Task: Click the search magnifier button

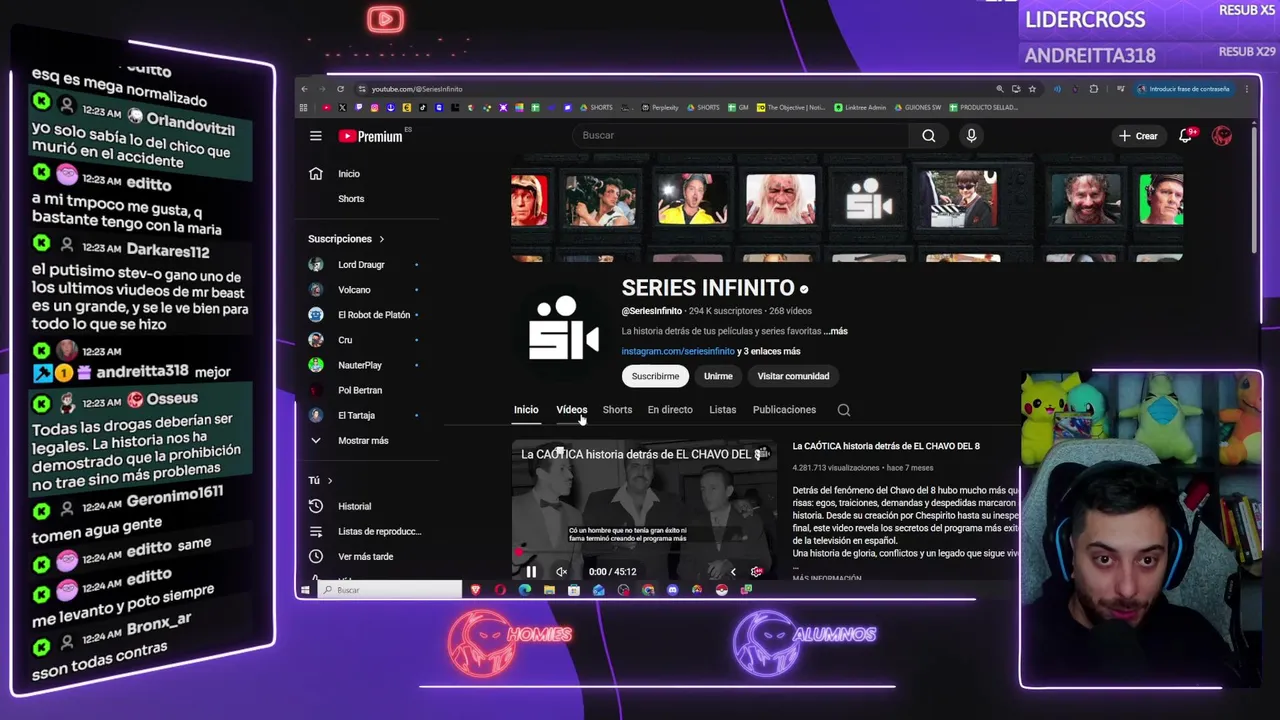Action: [x=929, y=136]
